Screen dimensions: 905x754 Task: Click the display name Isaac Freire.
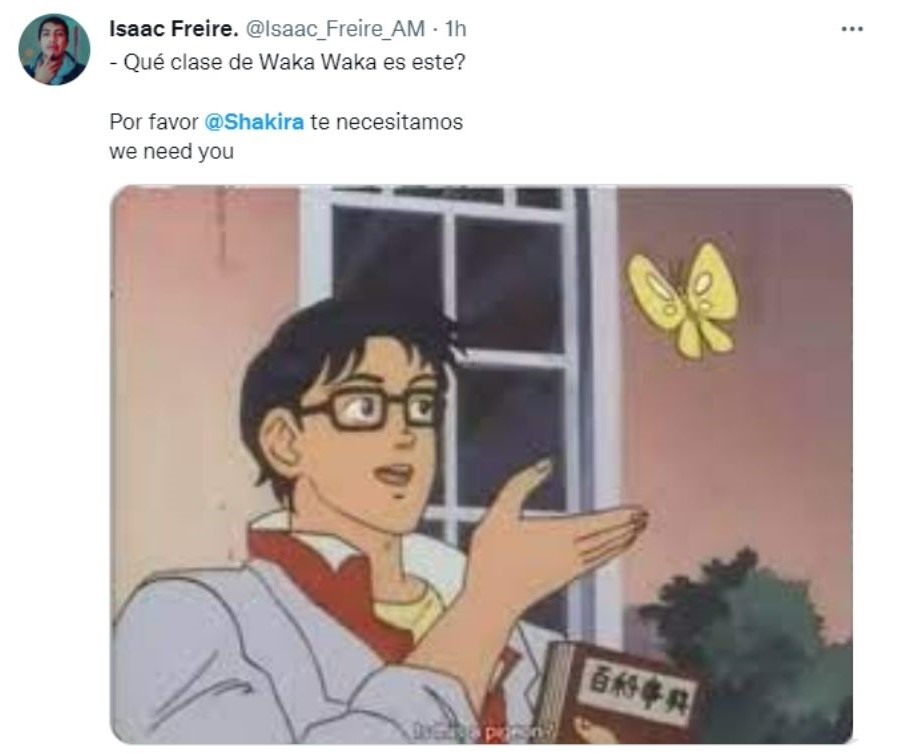pos(174,28)
